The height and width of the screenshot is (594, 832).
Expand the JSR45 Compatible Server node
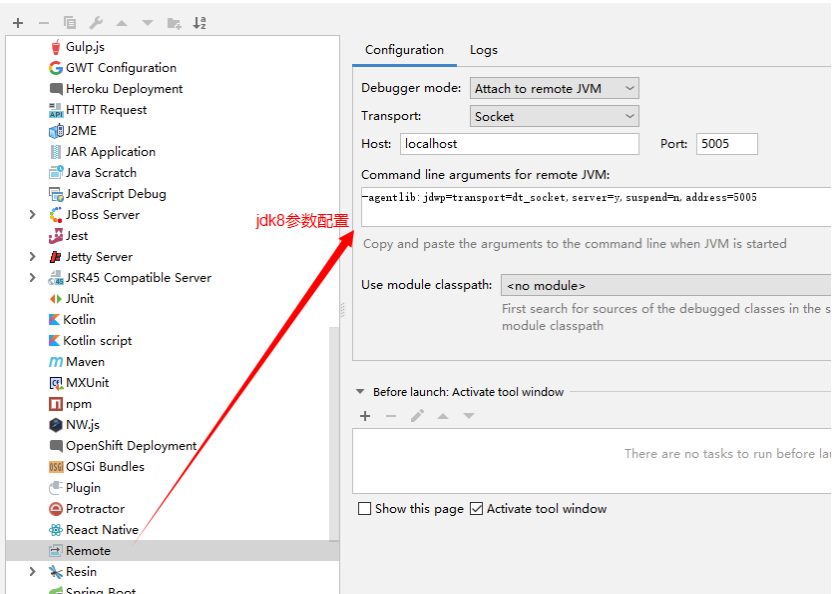pos(32,278)
